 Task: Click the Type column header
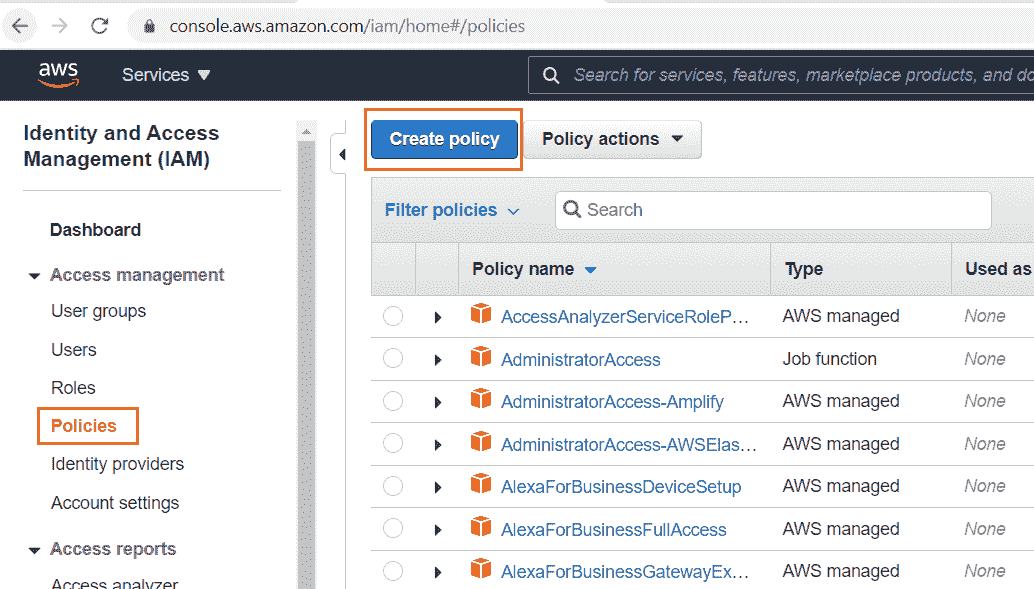804,269
